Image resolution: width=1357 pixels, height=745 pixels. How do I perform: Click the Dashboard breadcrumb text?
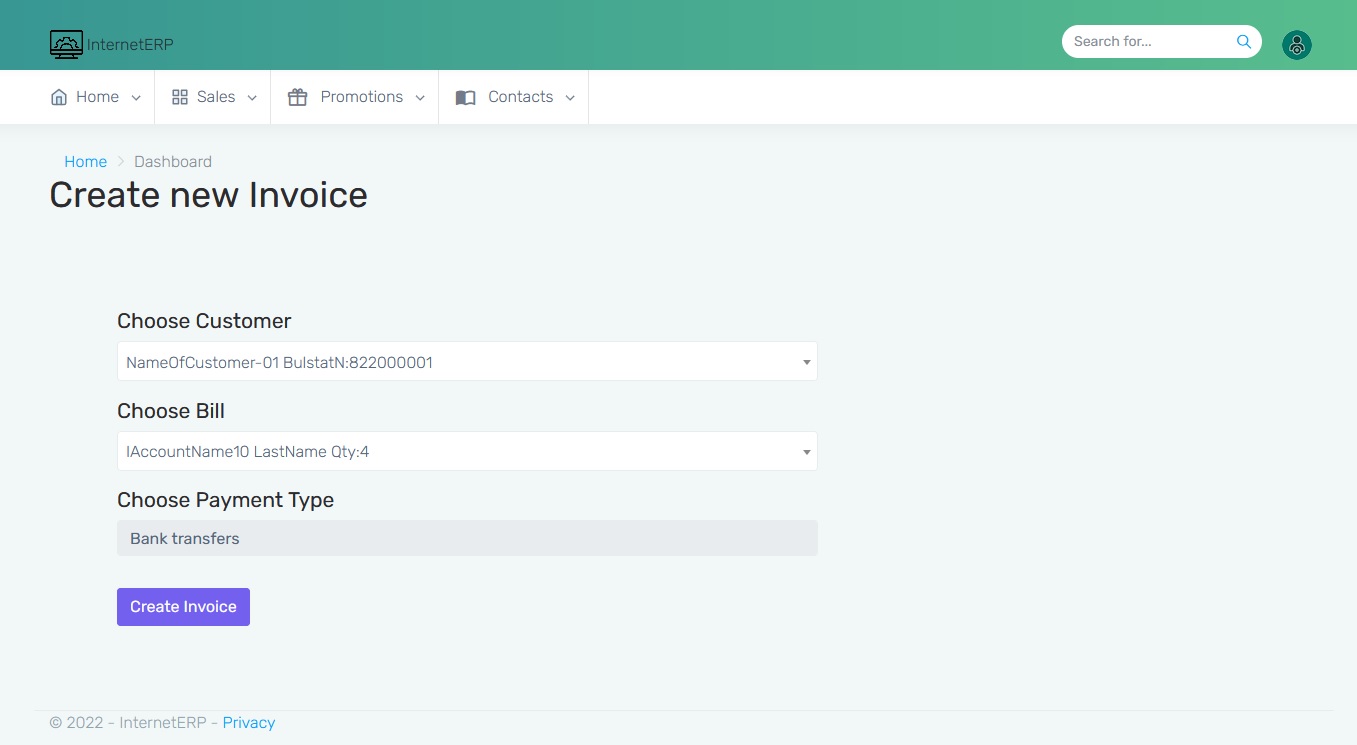click(x=173, y=162)
